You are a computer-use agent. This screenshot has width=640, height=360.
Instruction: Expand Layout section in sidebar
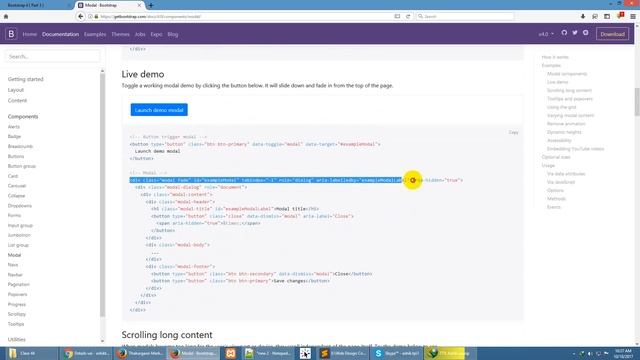[16, 90]
